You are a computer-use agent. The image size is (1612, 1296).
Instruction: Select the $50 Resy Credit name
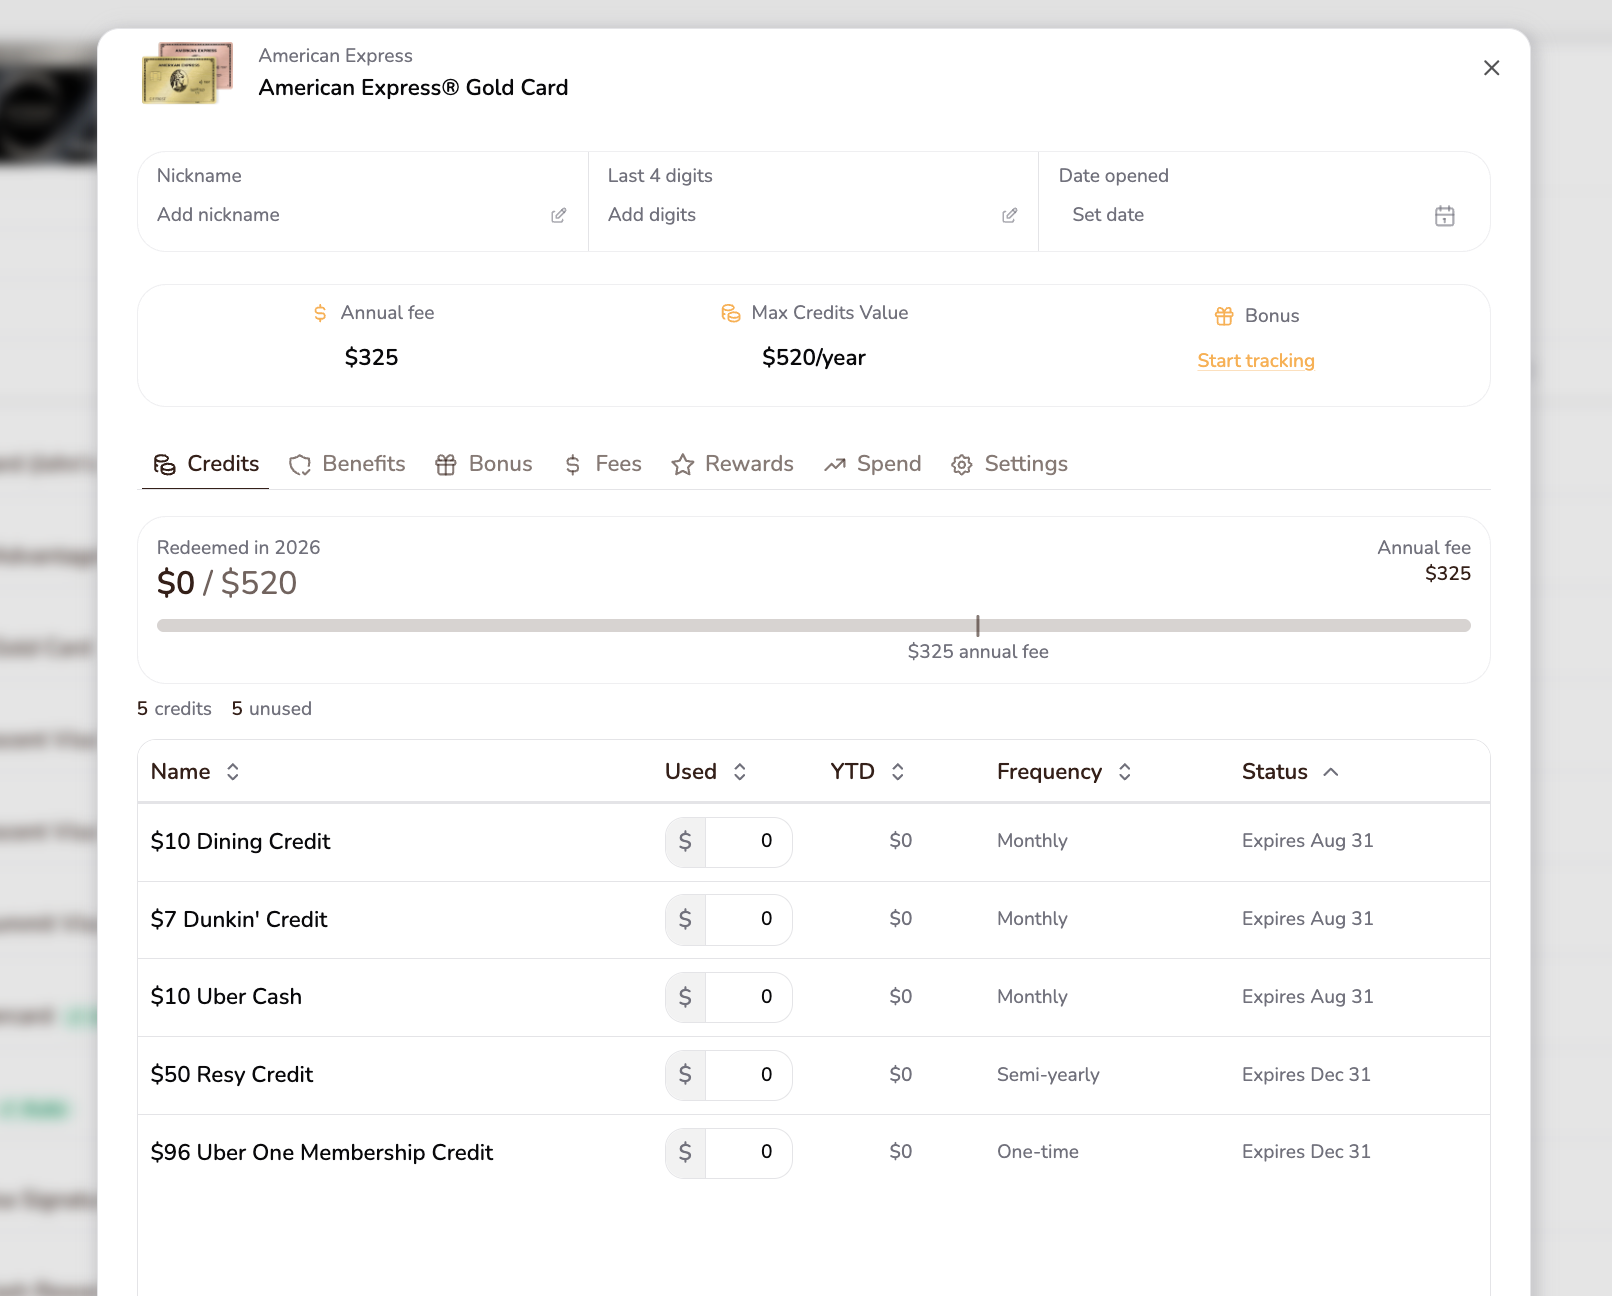pyautogui.click(x=232, y=1075)
